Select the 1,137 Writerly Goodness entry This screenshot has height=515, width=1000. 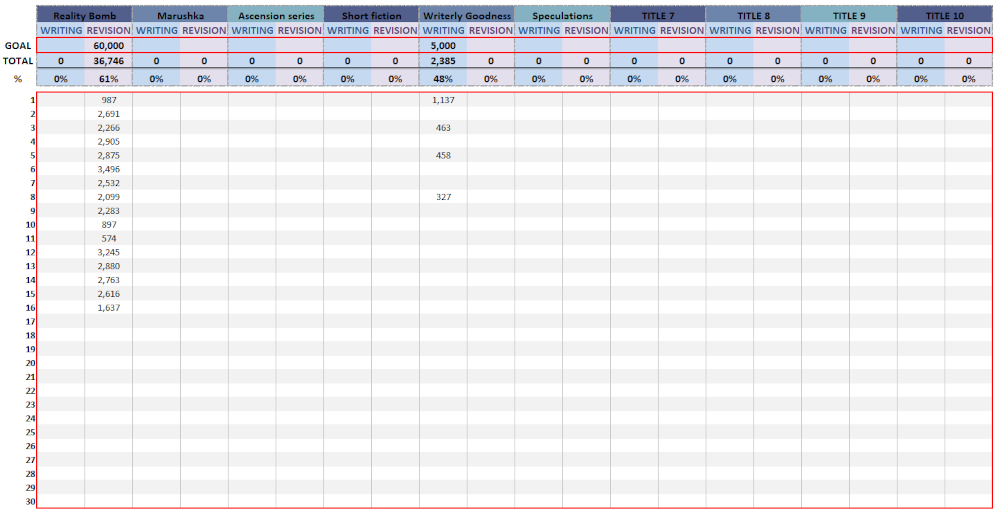coord(443,100)
